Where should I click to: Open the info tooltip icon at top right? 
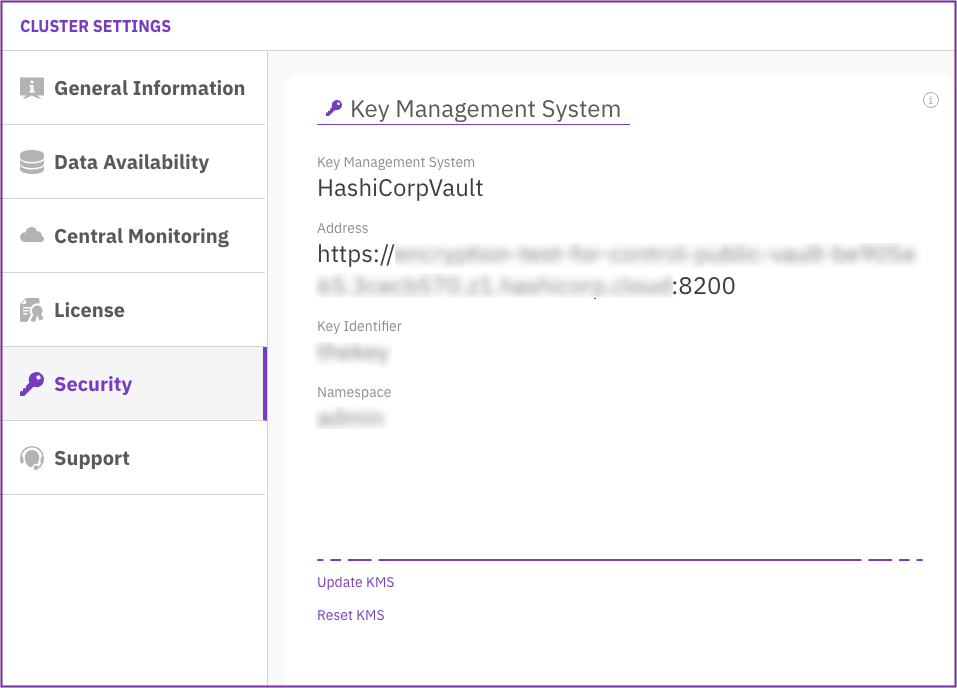930,100
